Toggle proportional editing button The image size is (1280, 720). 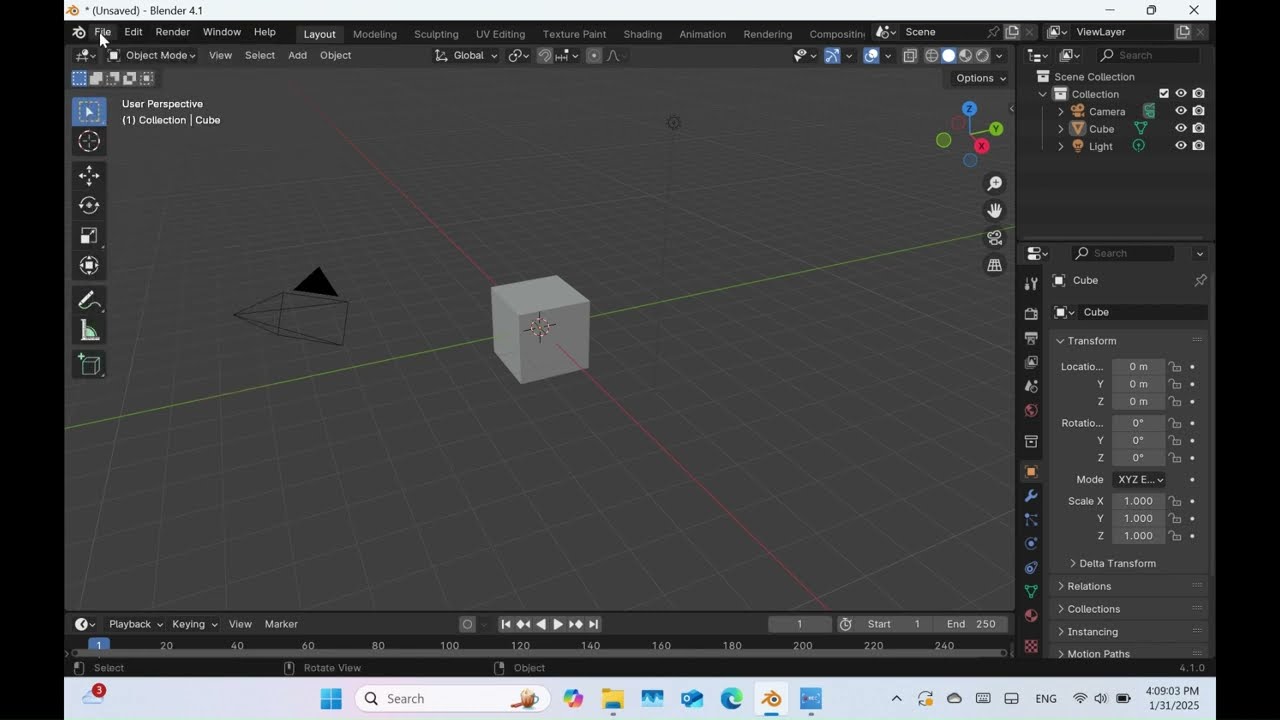tap(594, 56)
